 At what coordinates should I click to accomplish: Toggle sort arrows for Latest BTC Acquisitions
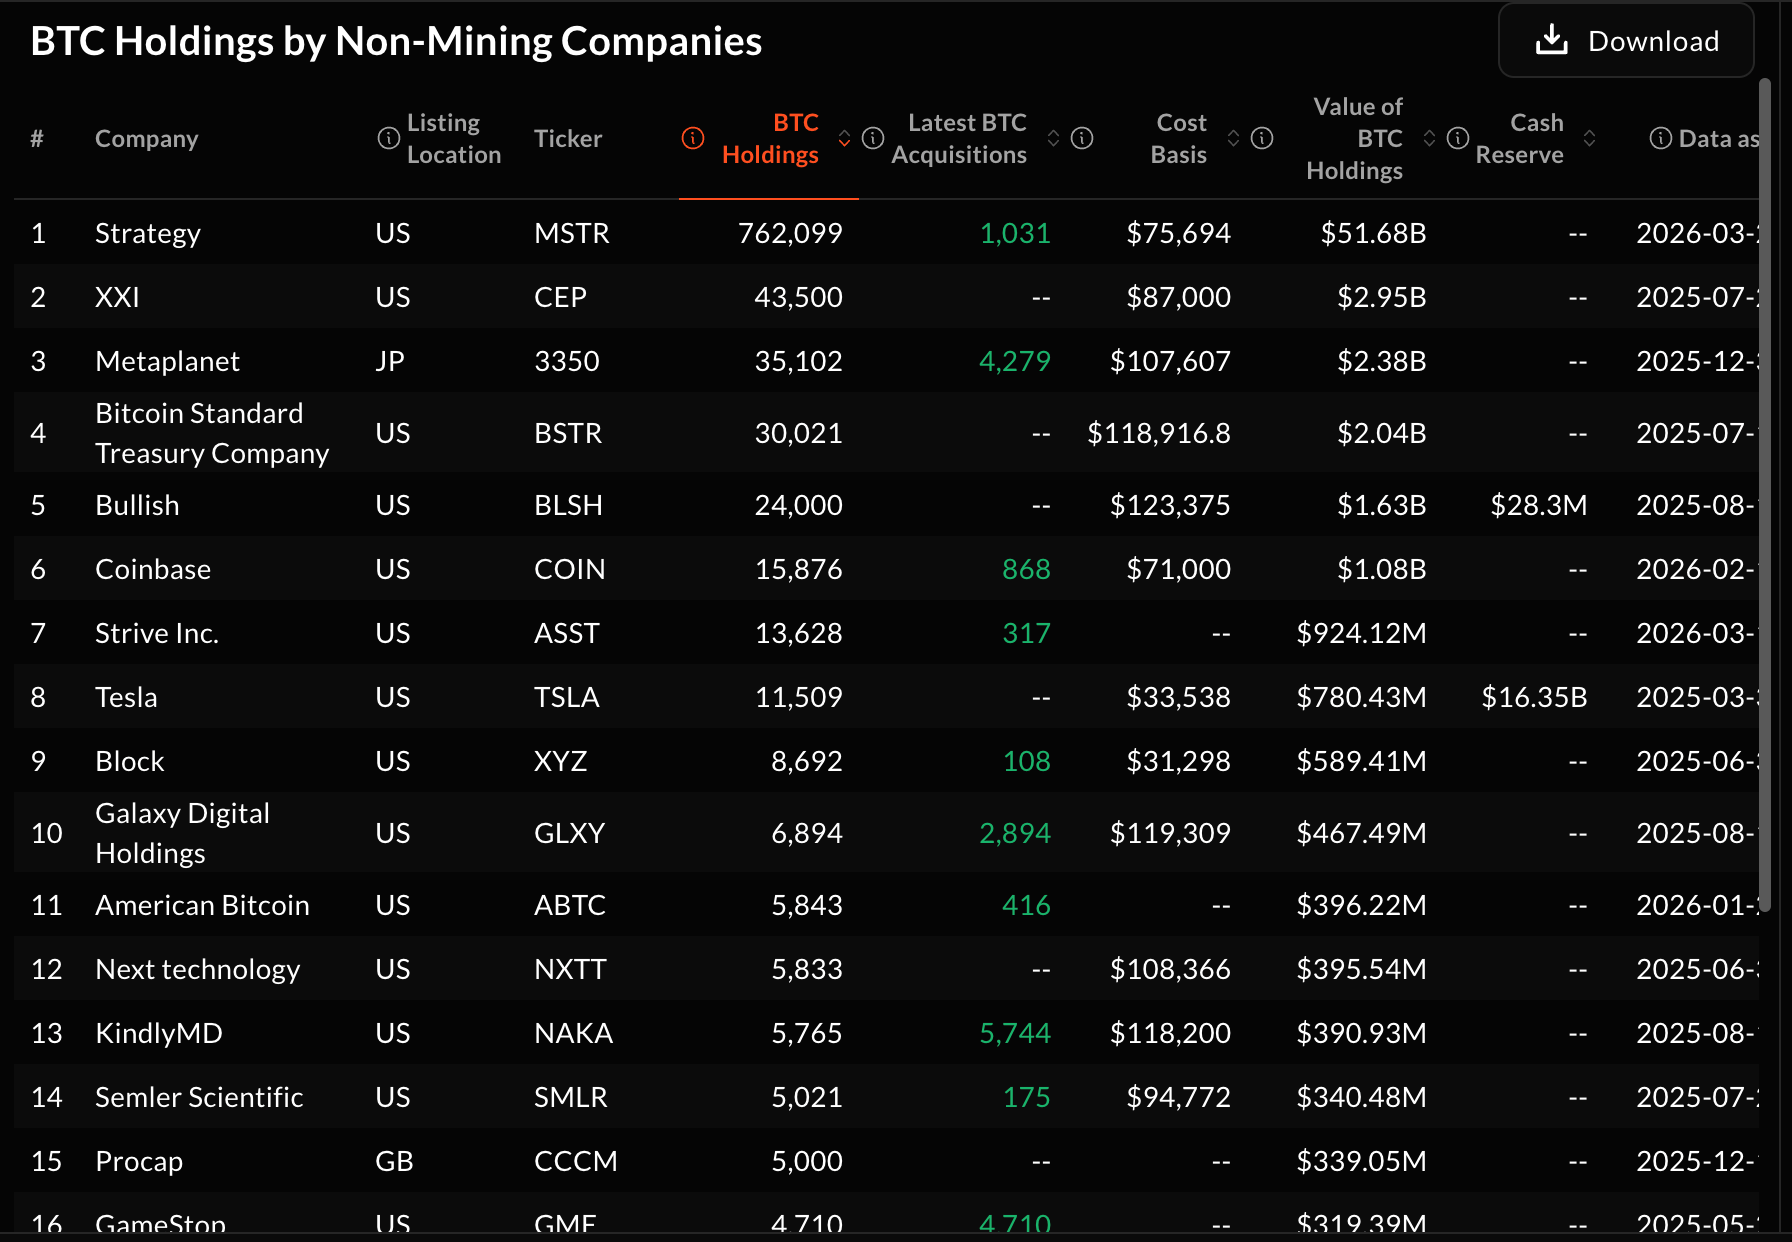[1053, 138]
